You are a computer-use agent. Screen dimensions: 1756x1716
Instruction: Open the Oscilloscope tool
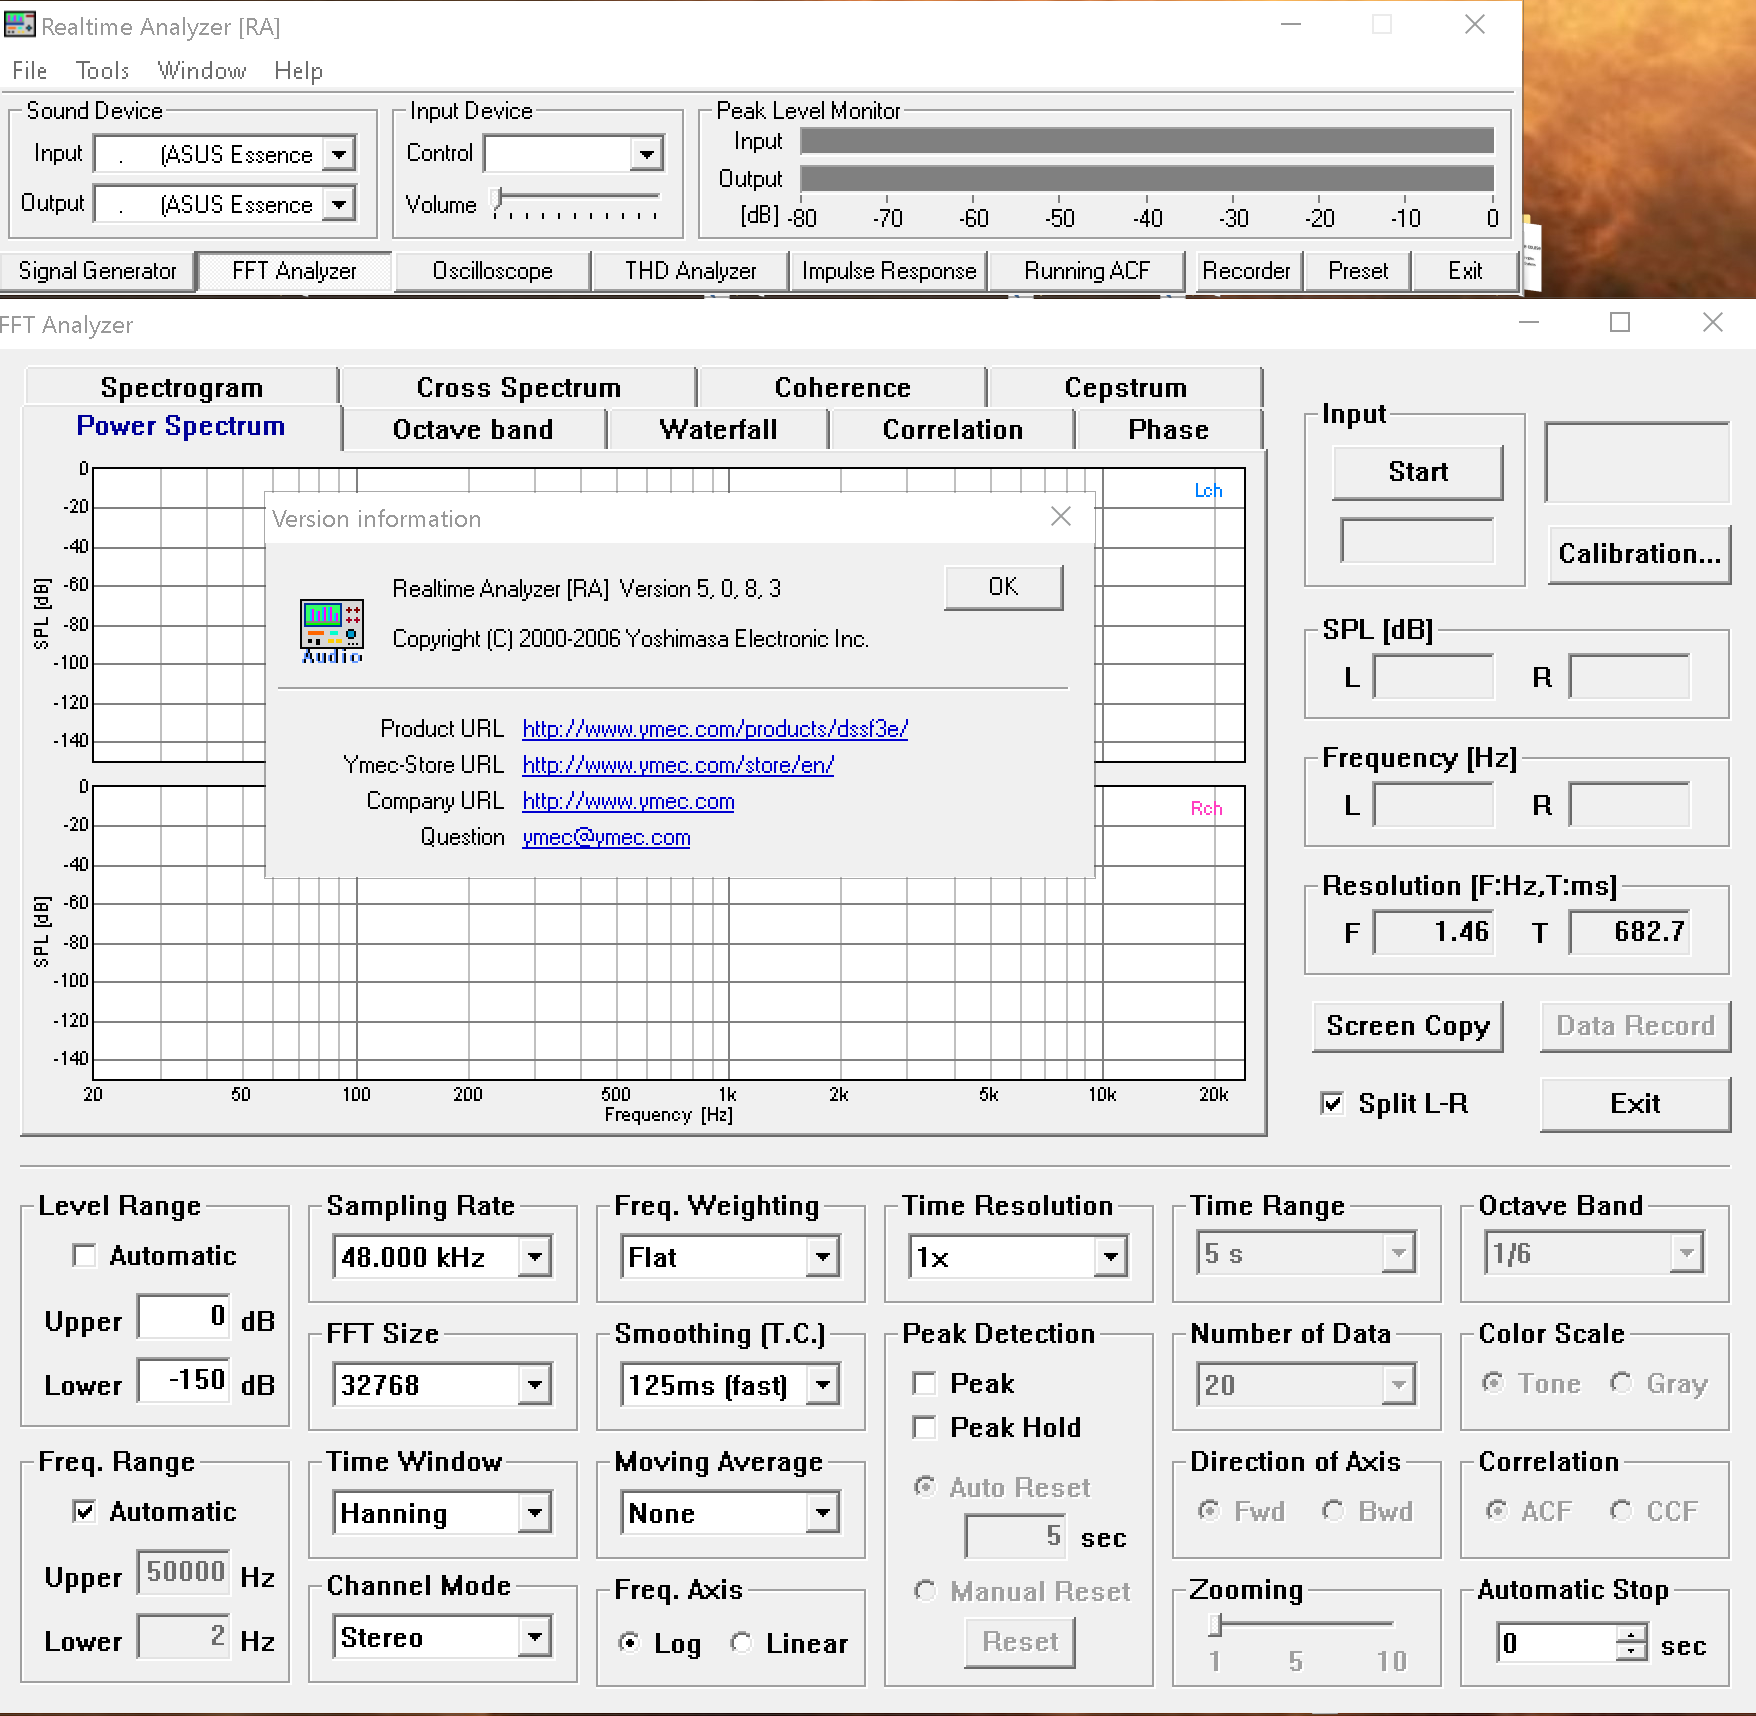[x=492, y=271]
